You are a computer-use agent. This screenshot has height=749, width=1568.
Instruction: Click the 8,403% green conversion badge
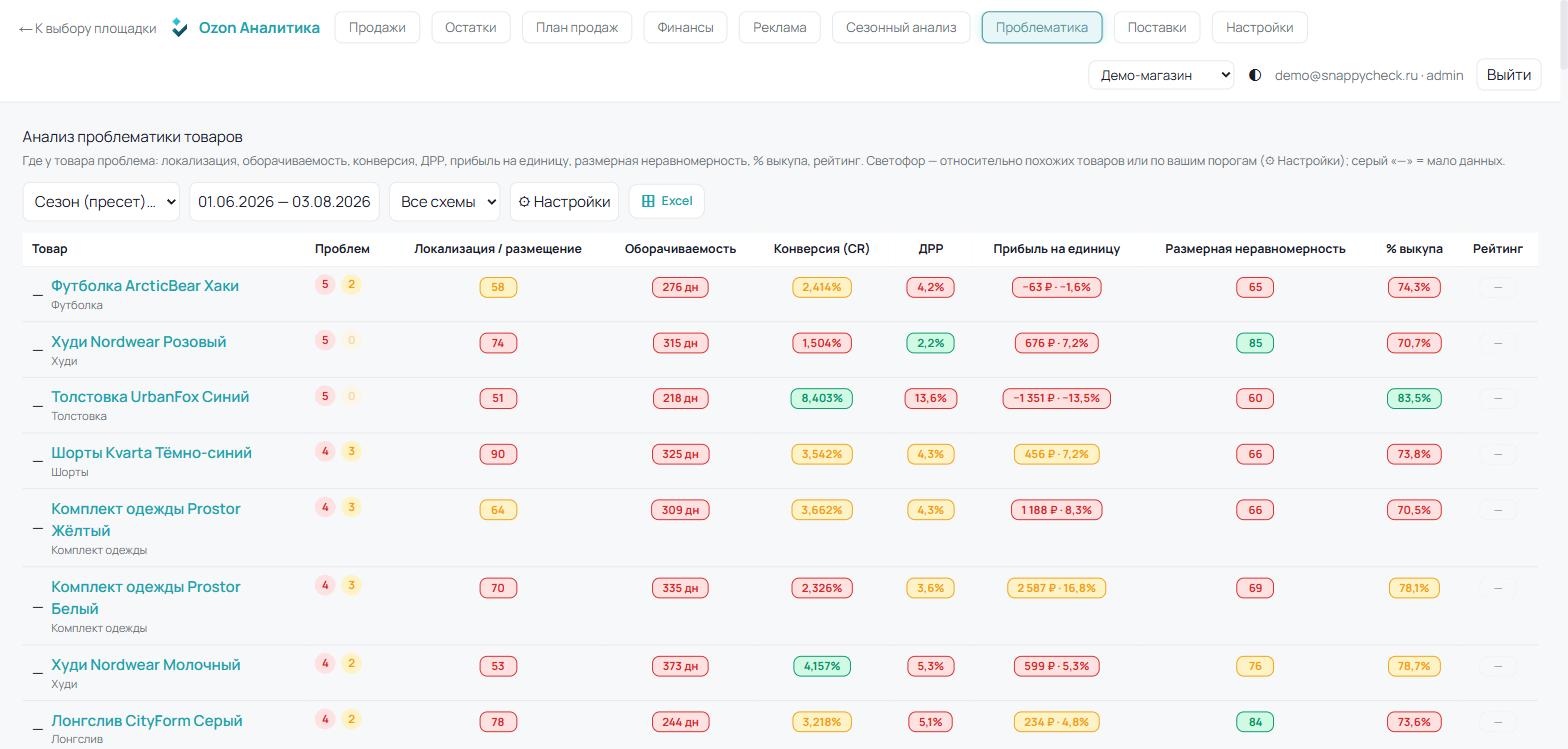821,398
